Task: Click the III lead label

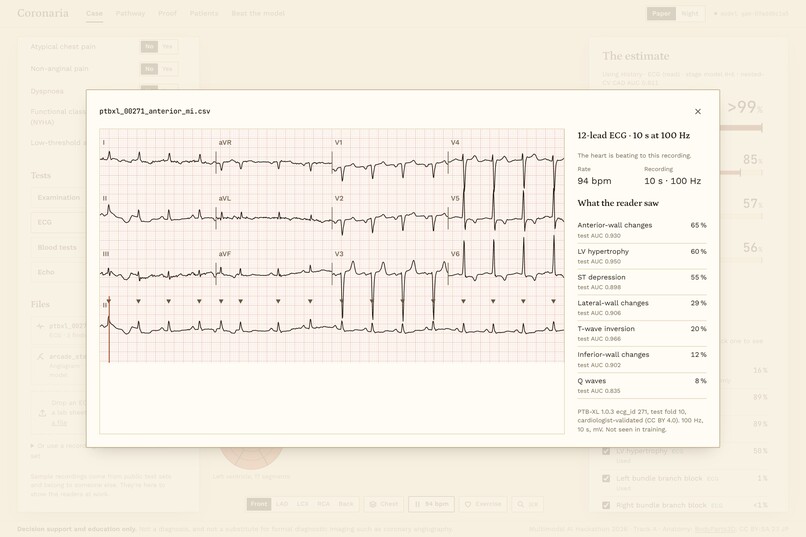Action: [105, 254]
